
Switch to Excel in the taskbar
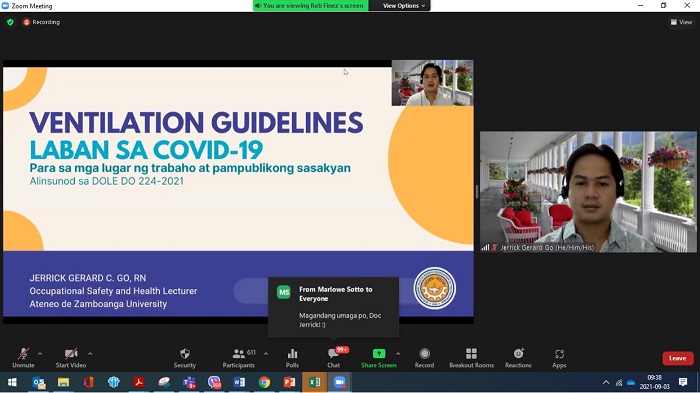point(314,382)
